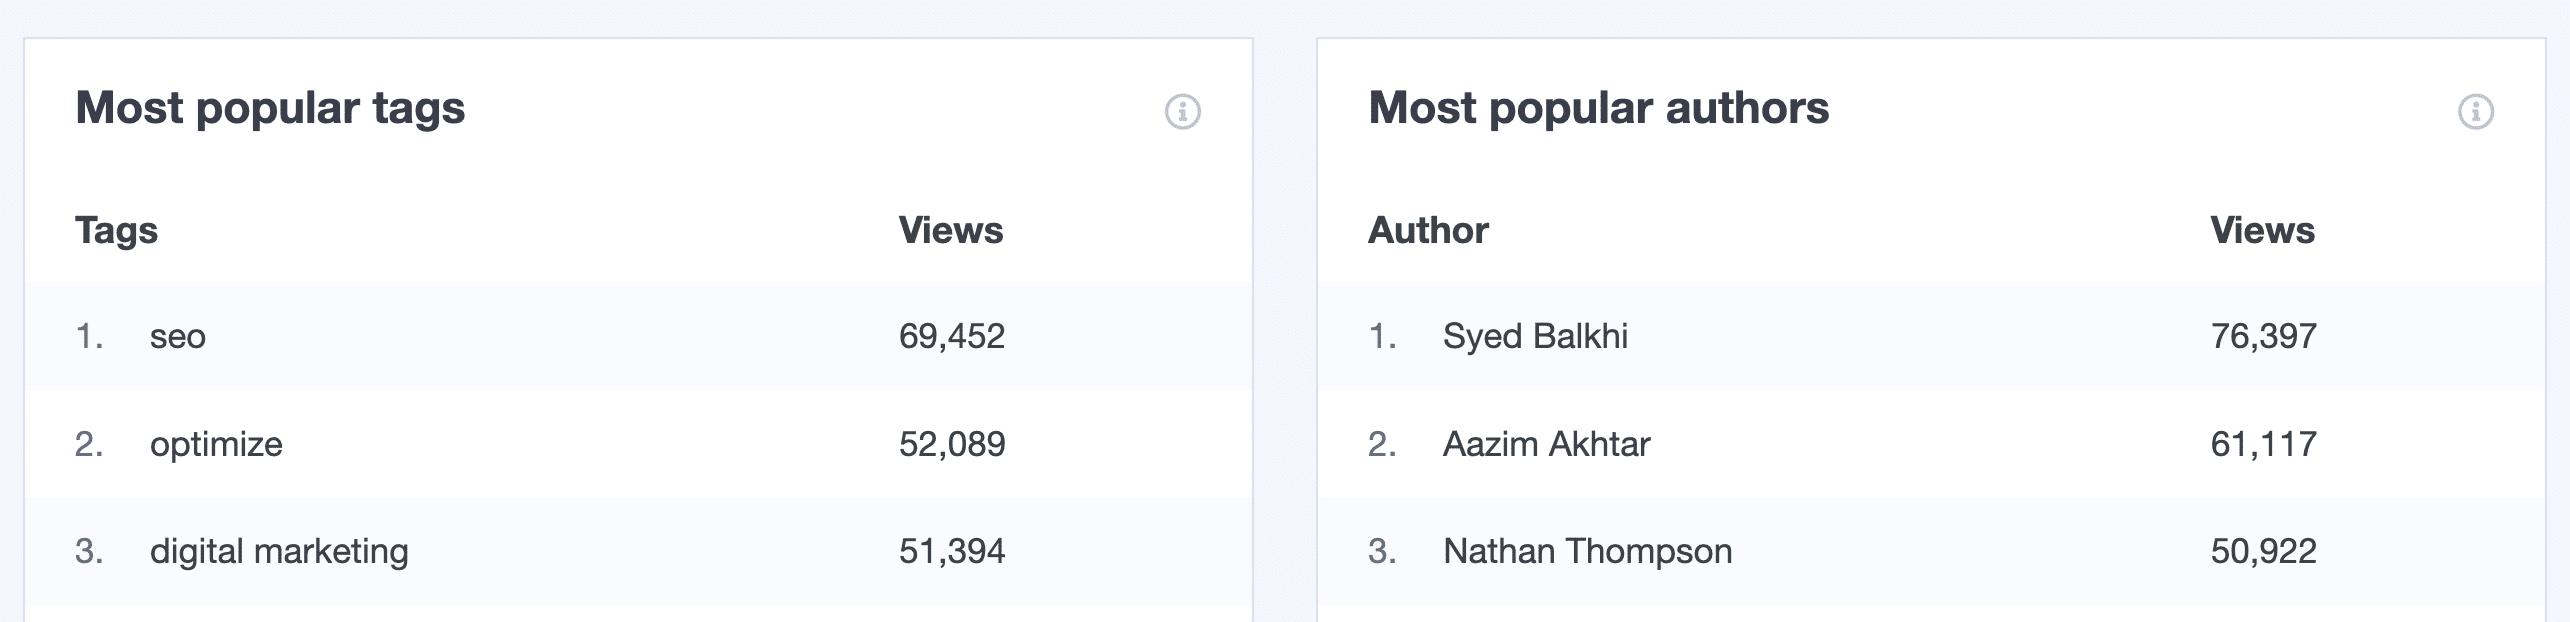
Task: Open the 'seo' tag entry
Action: (178, 337)
